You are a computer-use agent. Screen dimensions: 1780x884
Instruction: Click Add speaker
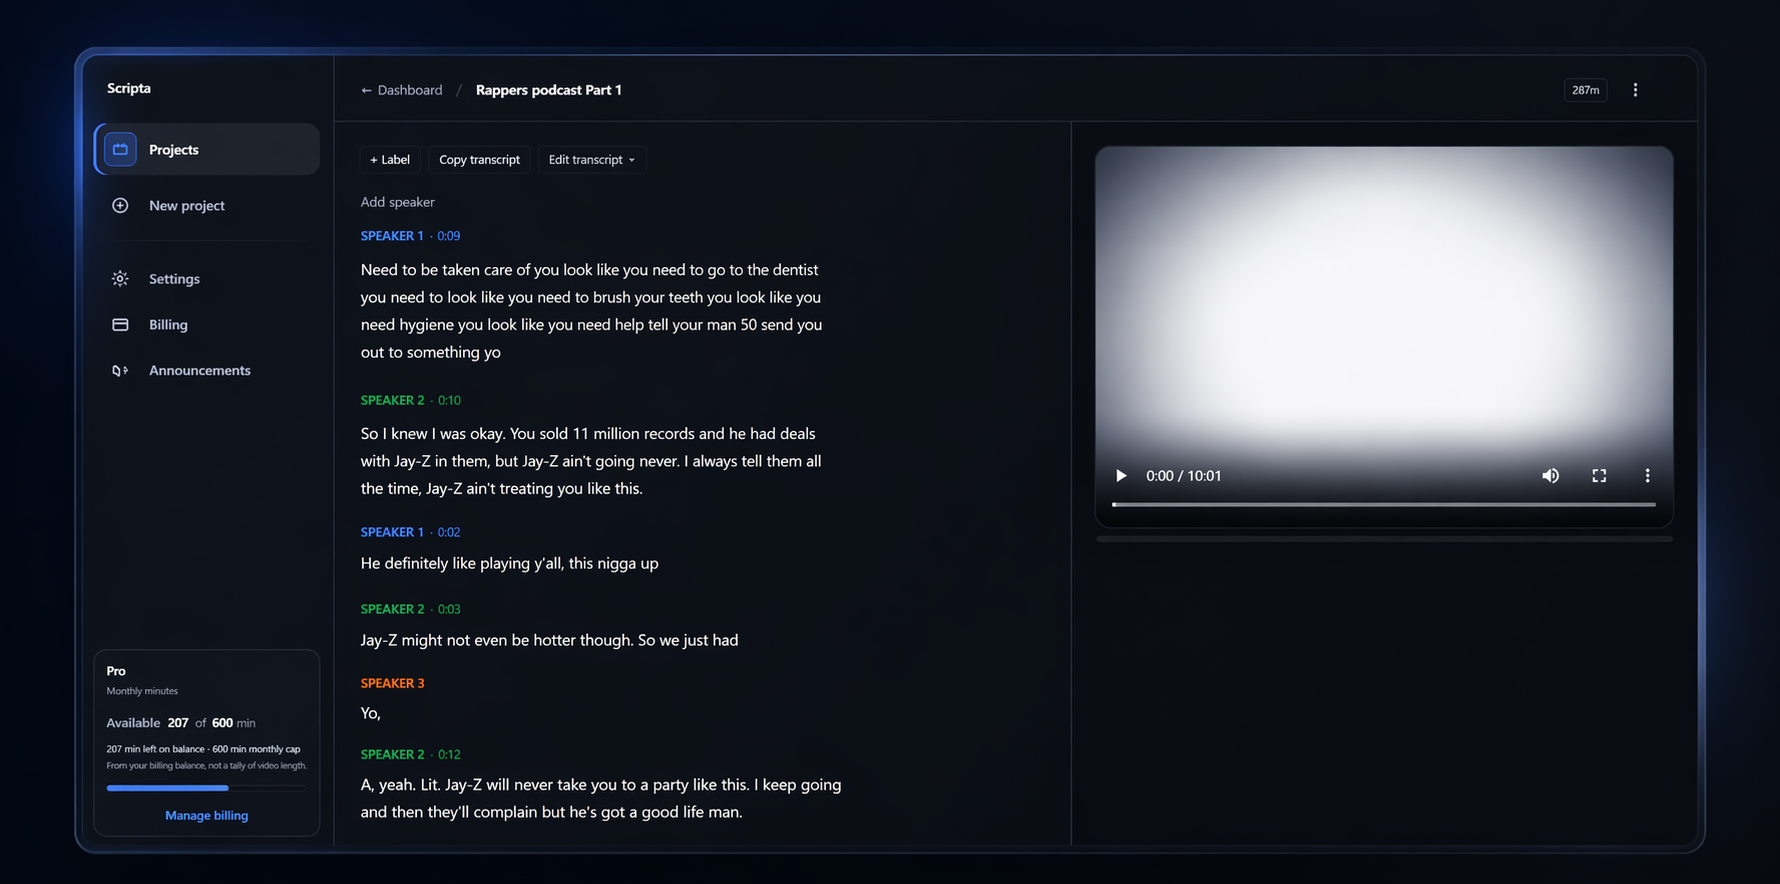(398, 202)
